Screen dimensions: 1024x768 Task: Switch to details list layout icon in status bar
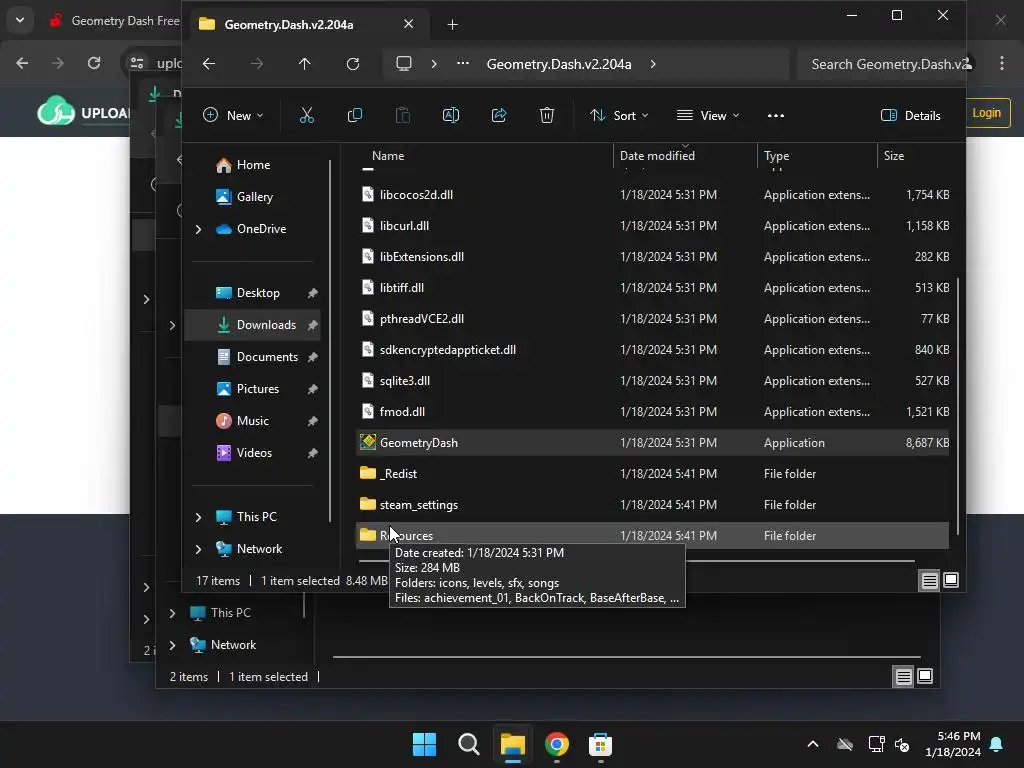tap(929, 580)
